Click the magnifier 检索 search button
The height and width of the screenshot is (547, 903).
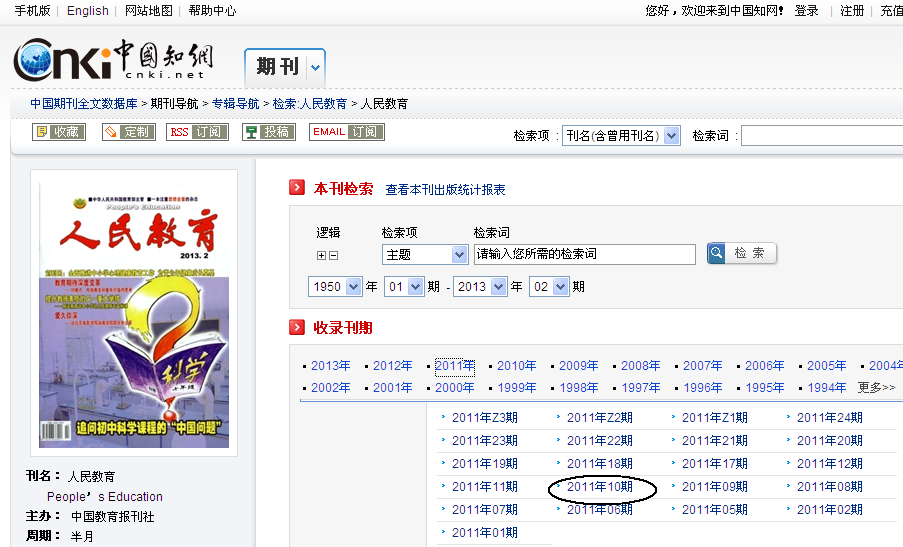pyautogui.click(x=742, y=253)
